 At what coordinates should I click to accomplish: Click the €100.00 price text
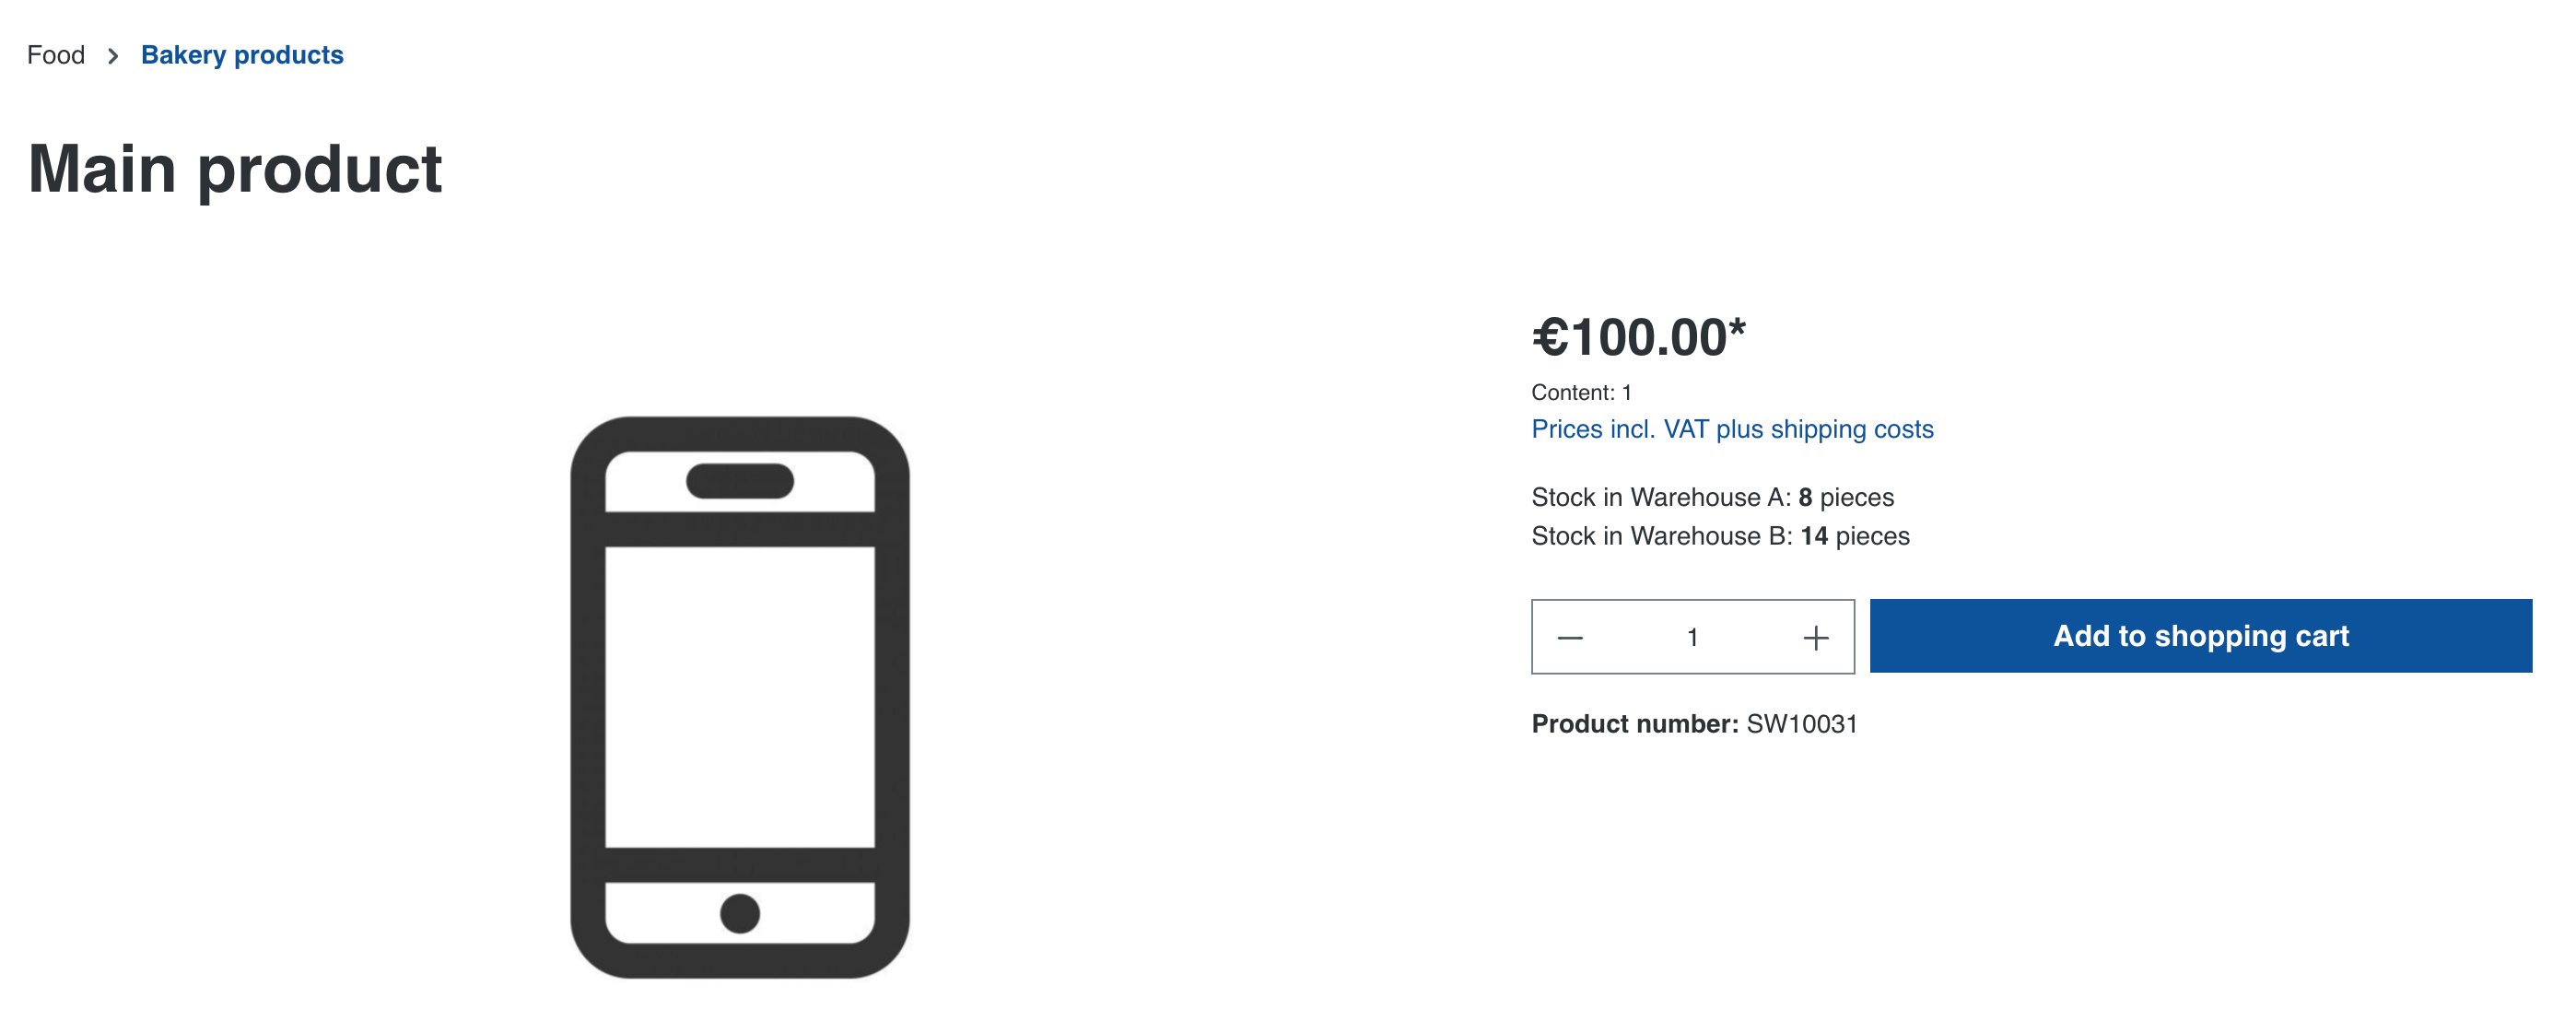tap(1638, 337)
